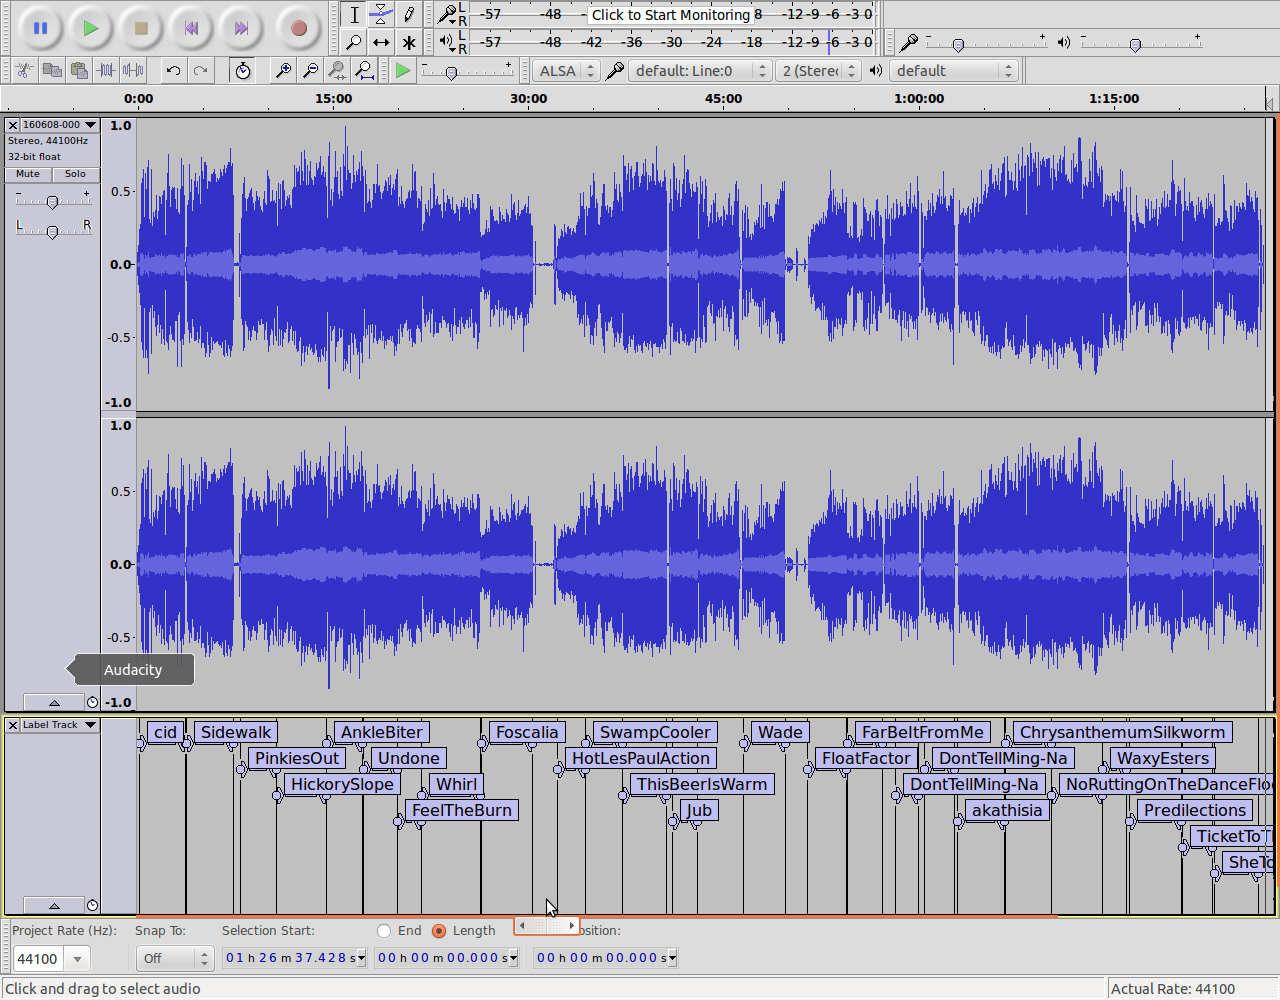Activate the Time Shift tool

[x=381, y=42]
